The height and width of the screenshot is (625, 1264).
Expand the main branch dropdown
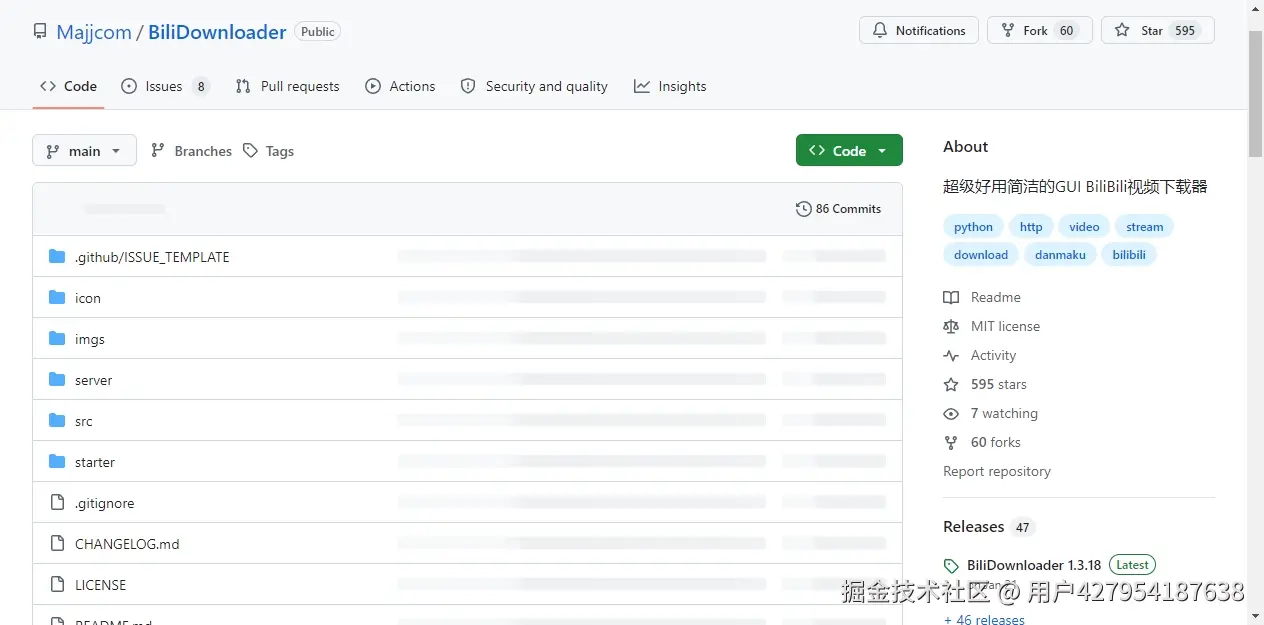click(84, 151)
